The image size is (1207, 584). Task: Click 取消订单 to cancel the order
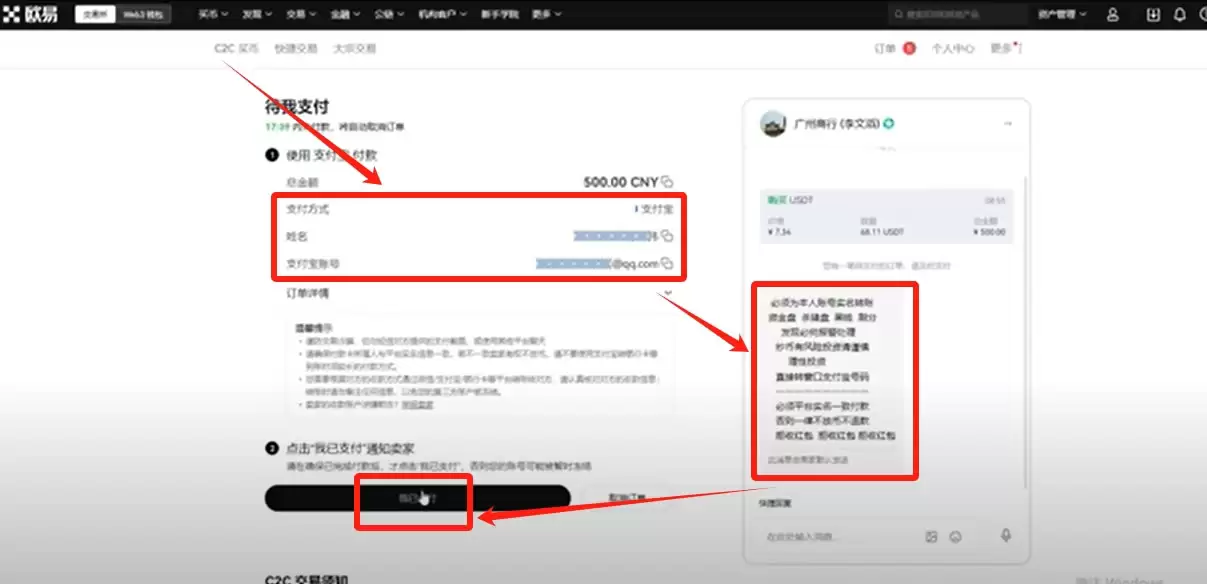point(629,498)
